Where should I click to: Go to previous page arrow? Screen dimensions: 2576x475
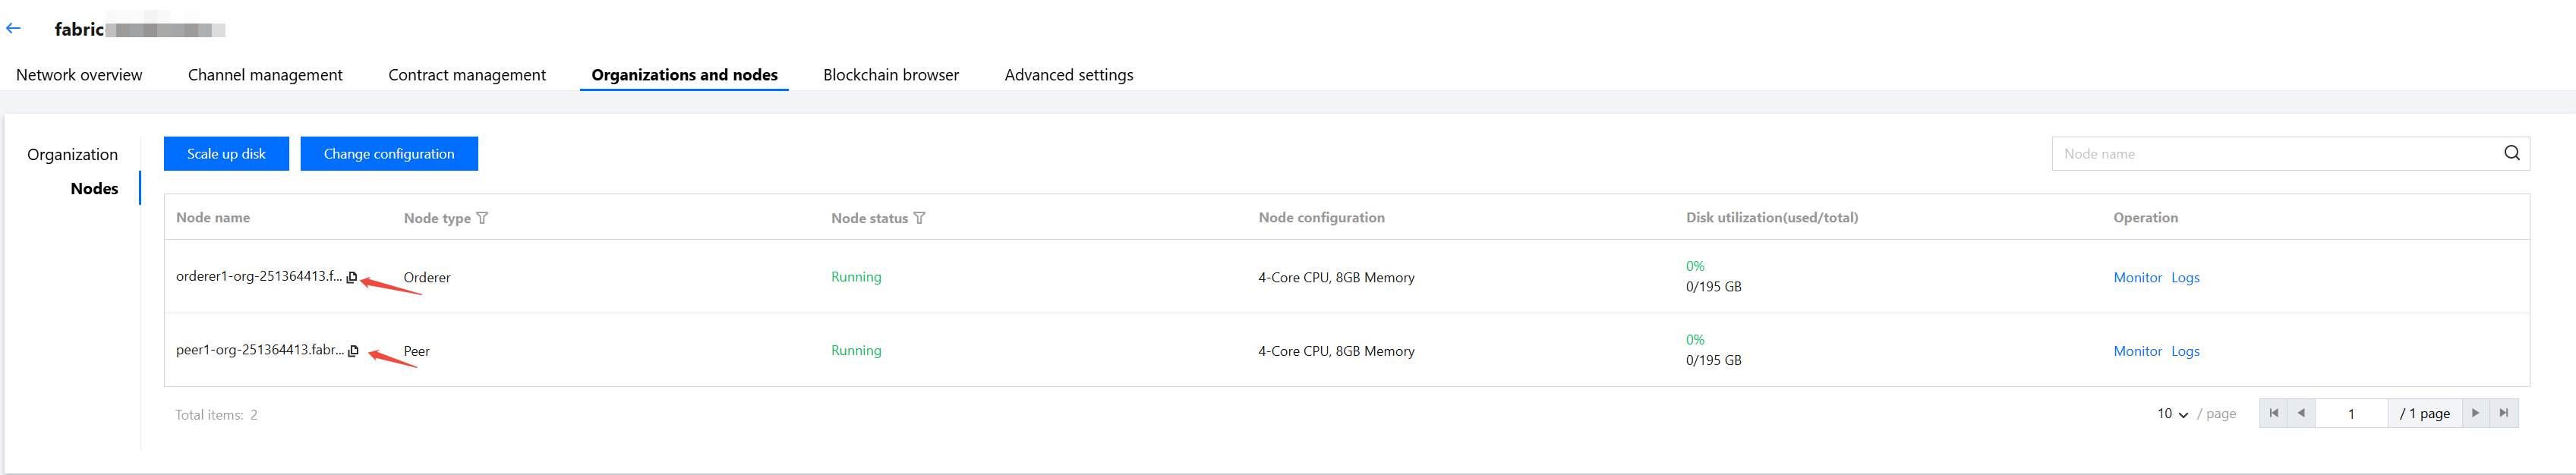pyautogui.click(x=2301, y=413)
